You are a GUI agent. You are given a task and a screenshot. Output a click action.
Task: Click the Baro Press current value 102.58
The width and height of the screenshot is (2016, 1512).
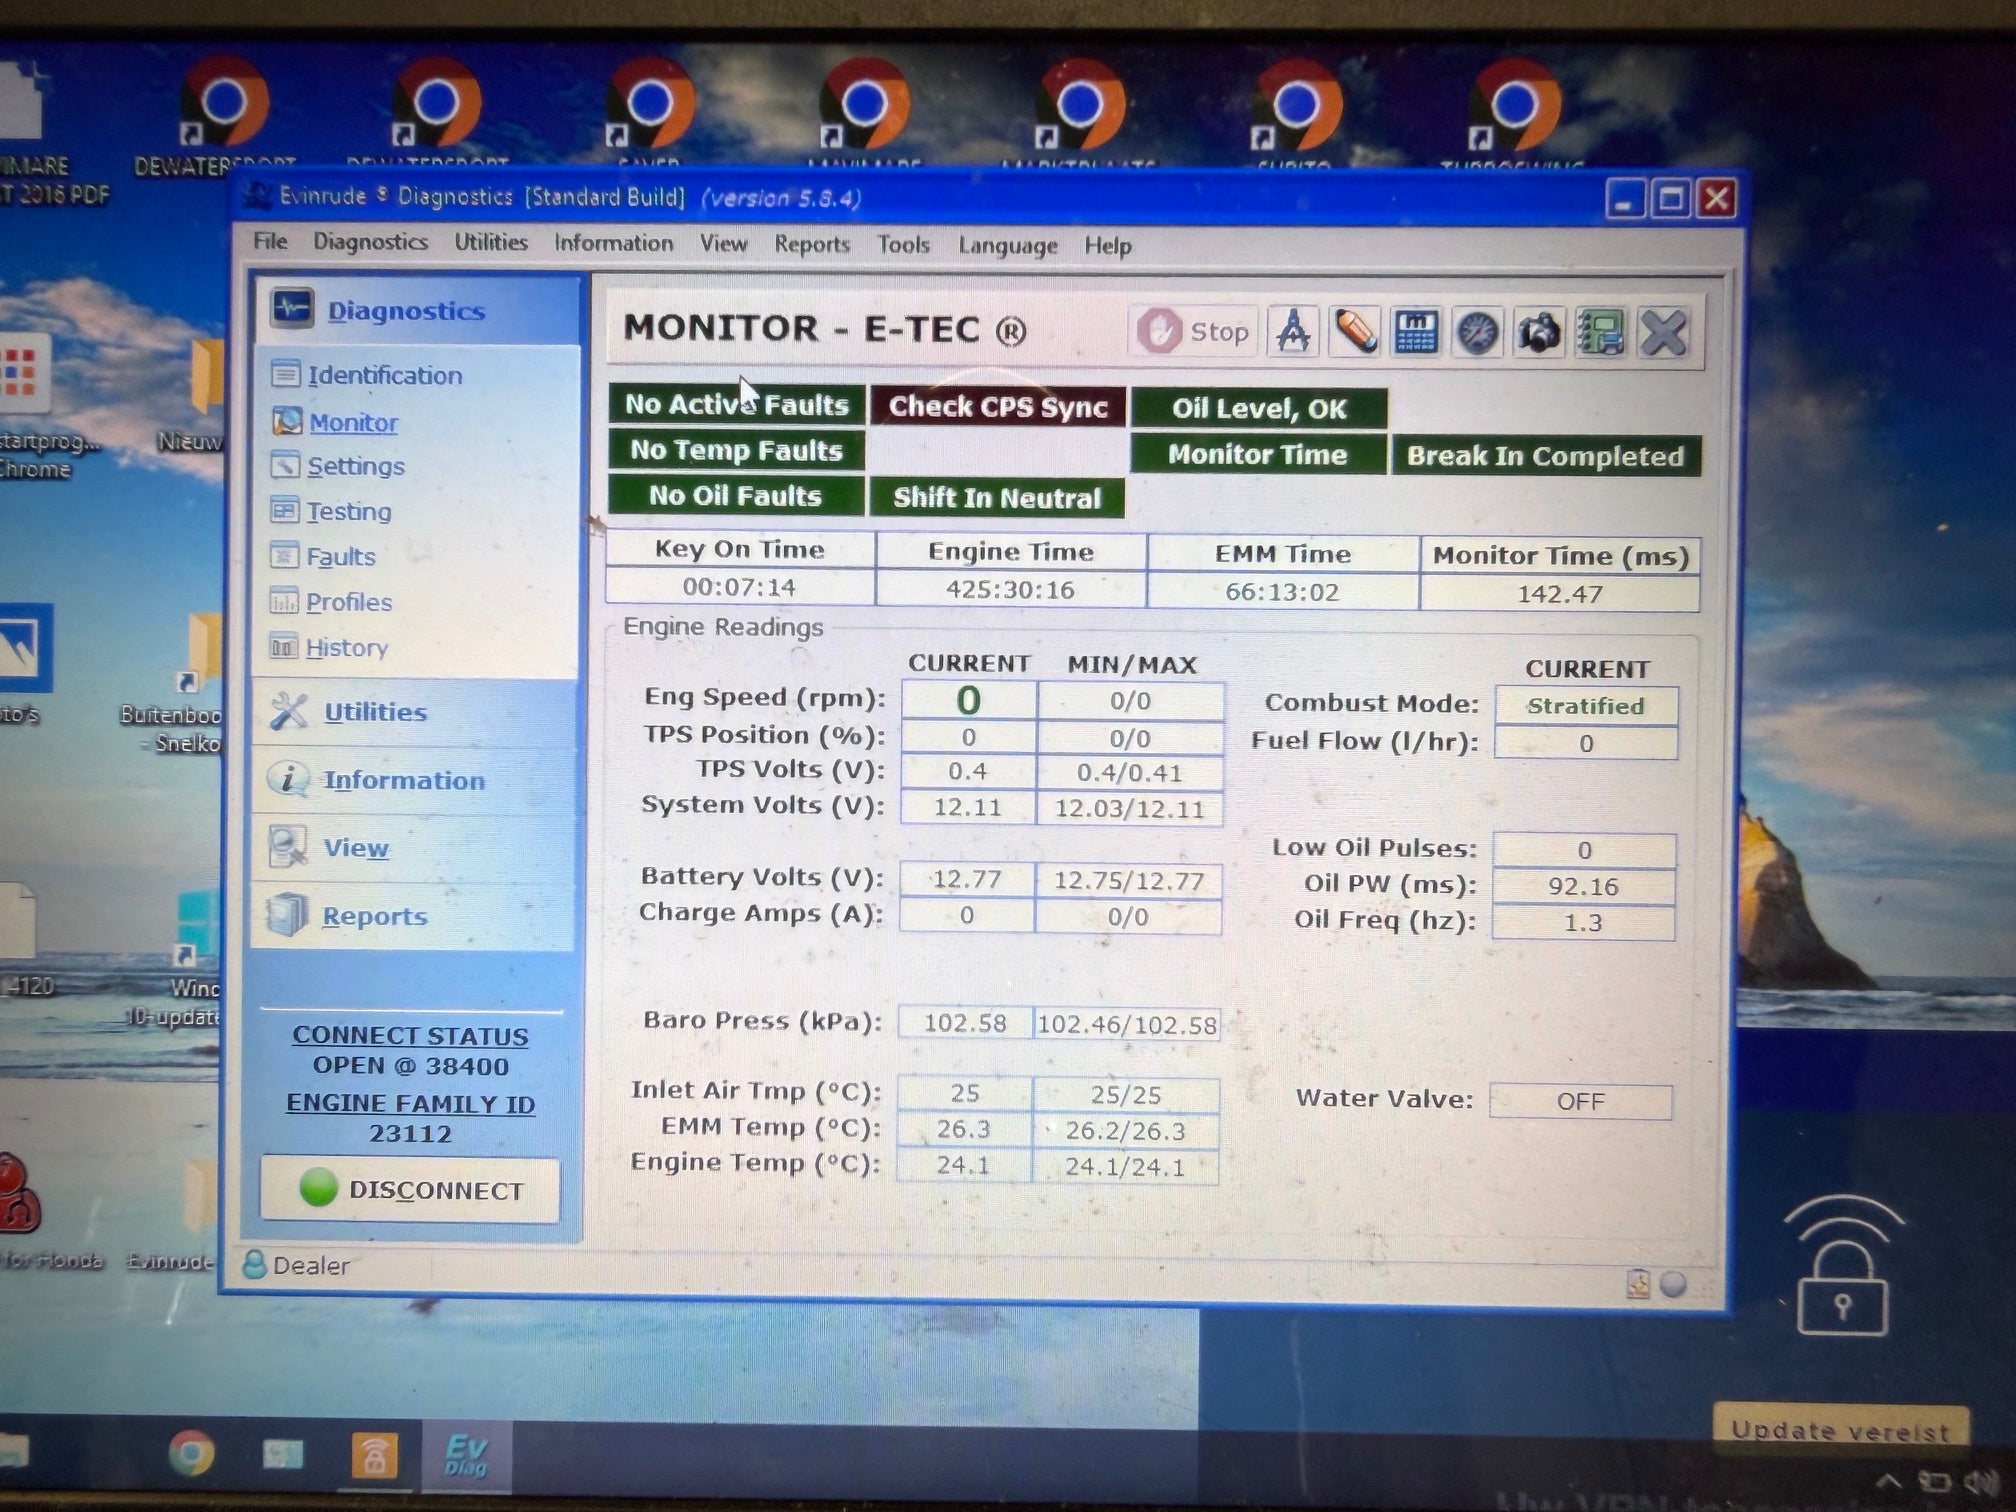965,1023
